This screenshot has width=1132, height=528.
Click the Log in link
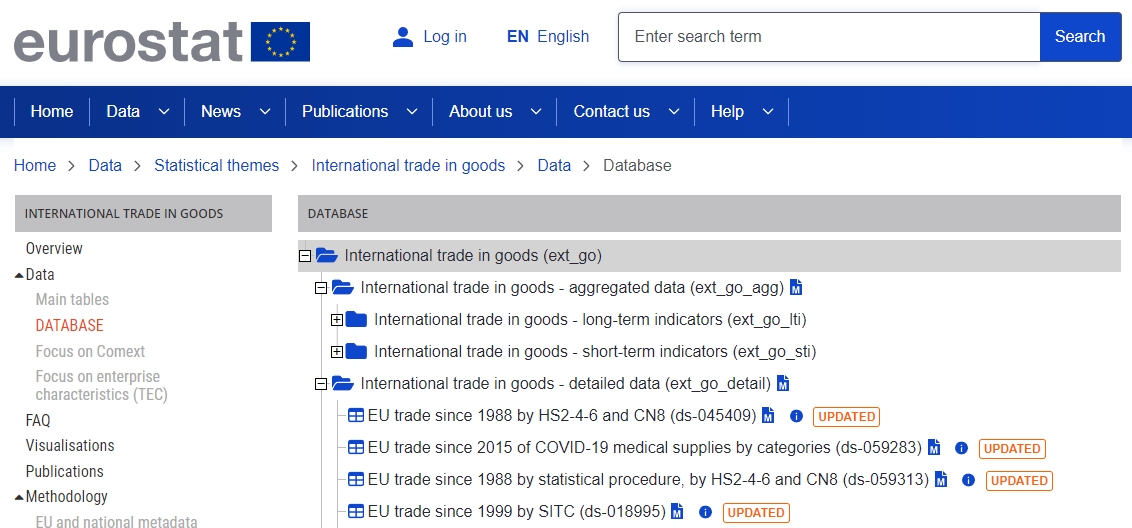pos(445,36)
